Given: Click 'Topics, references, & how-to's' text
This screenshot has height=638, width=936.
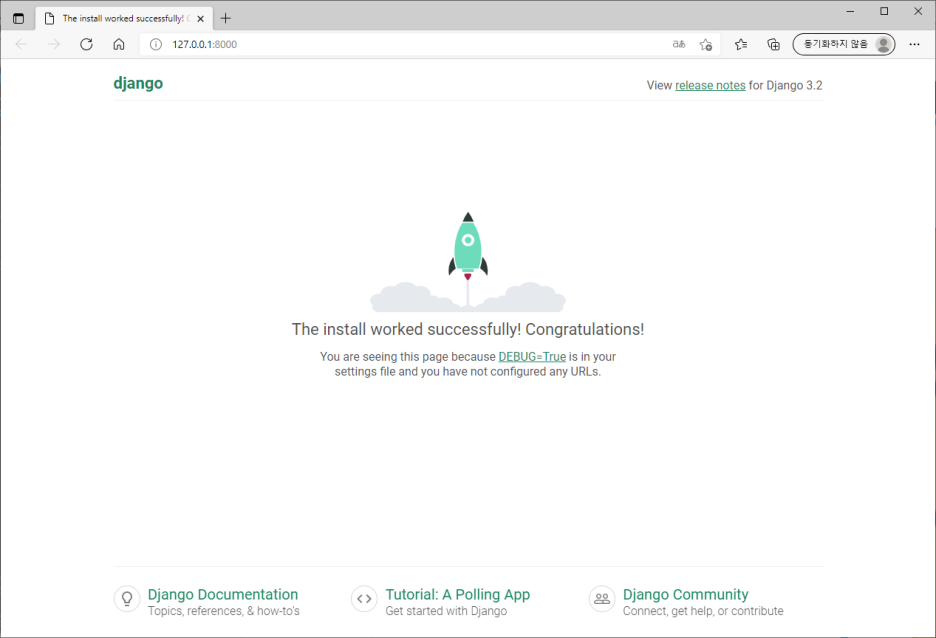Looking at the screenshot, I should 224,611.
